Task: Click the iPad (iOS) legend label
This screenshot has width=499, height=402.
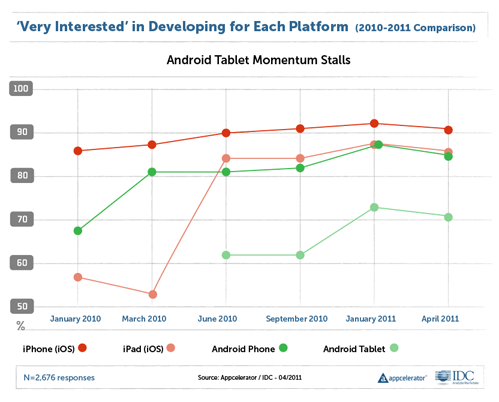Action: [x=143, y=349]
